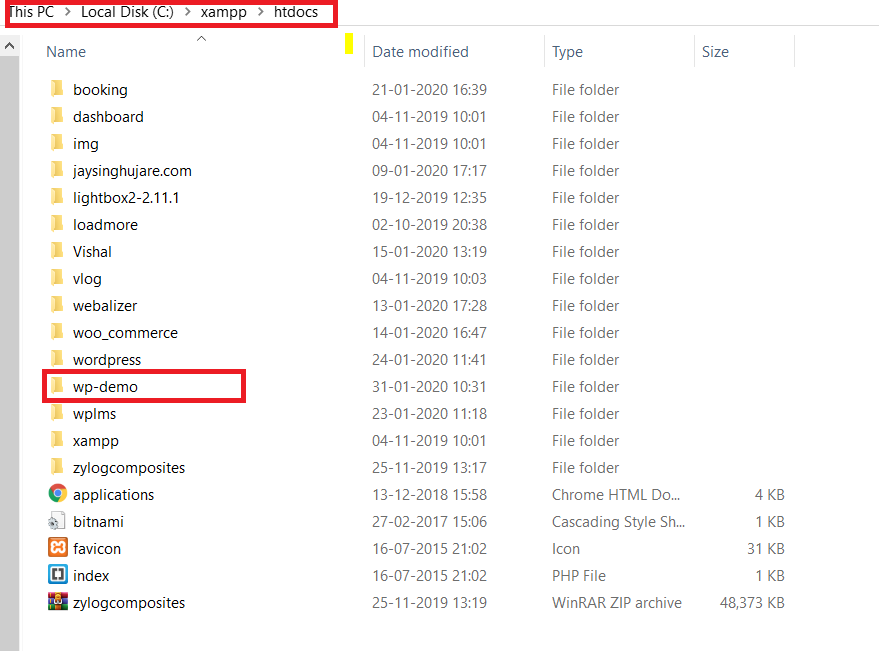Navigate to xampp in address bar

coord(224,12)
